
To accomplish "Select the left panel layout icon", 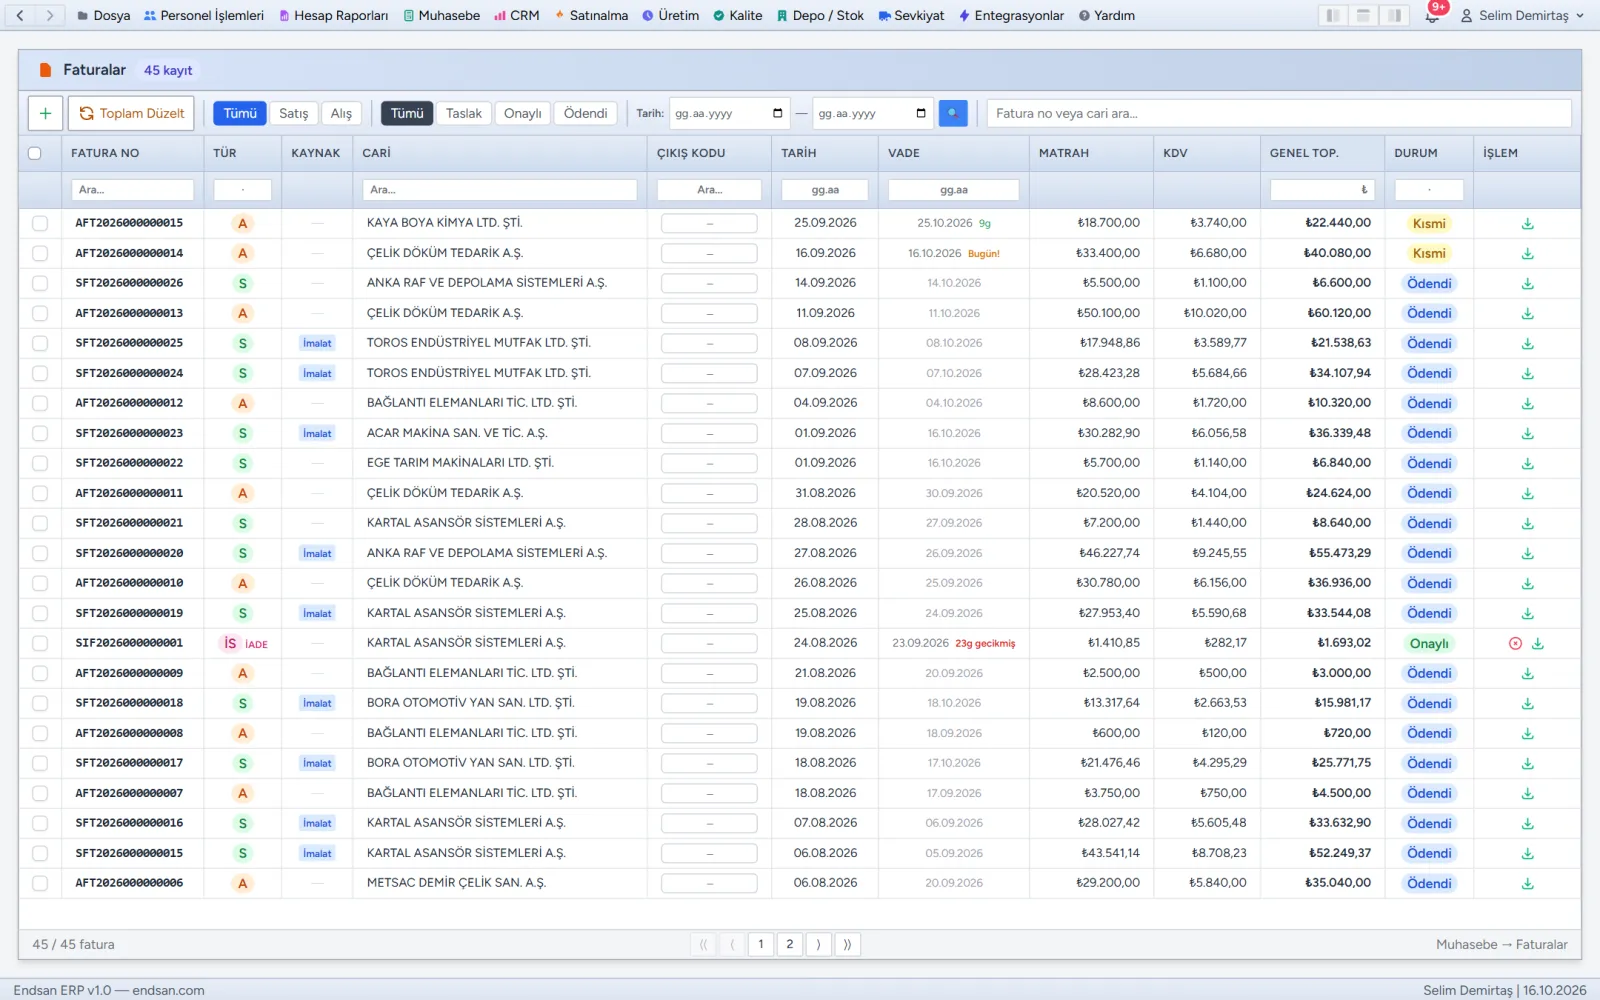I will [1332, 16].
